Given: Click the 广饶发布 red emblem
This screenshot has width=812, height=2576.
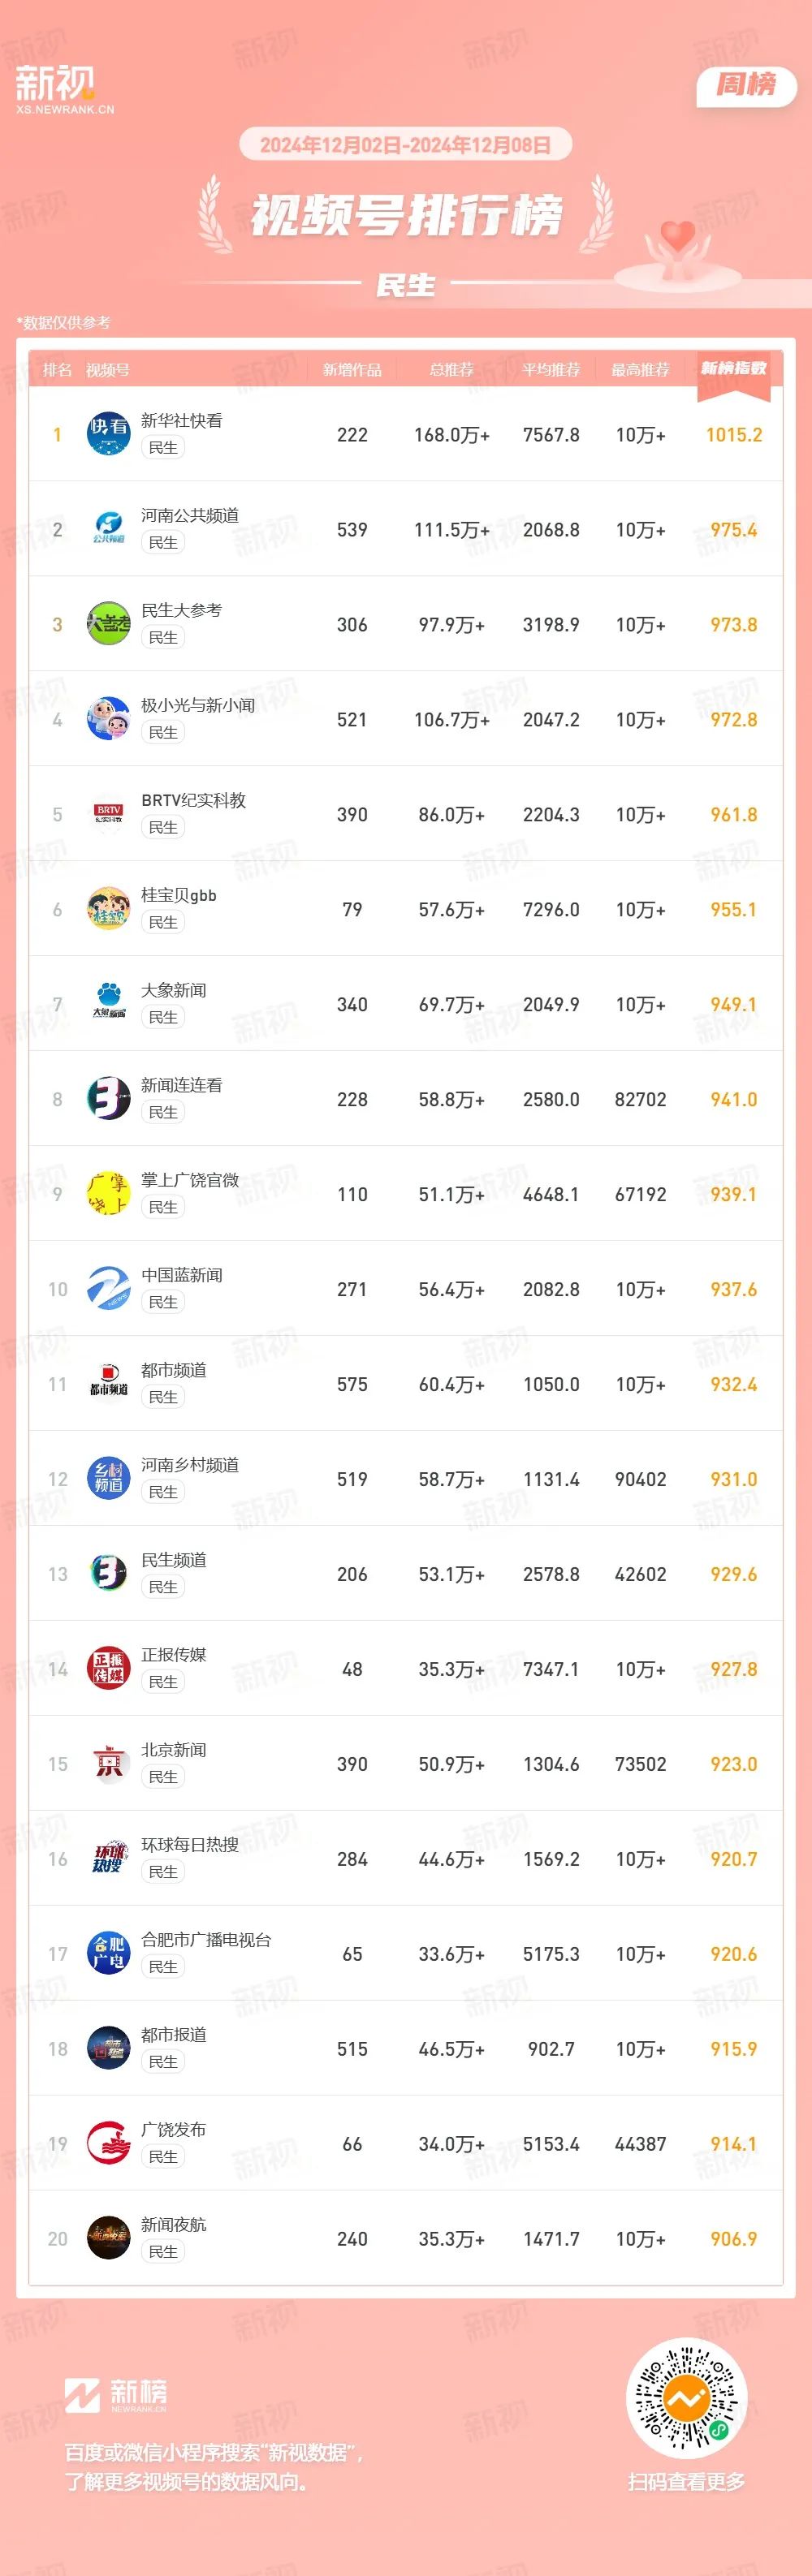Looking at the screenshot, I should tap(108, 2143).
